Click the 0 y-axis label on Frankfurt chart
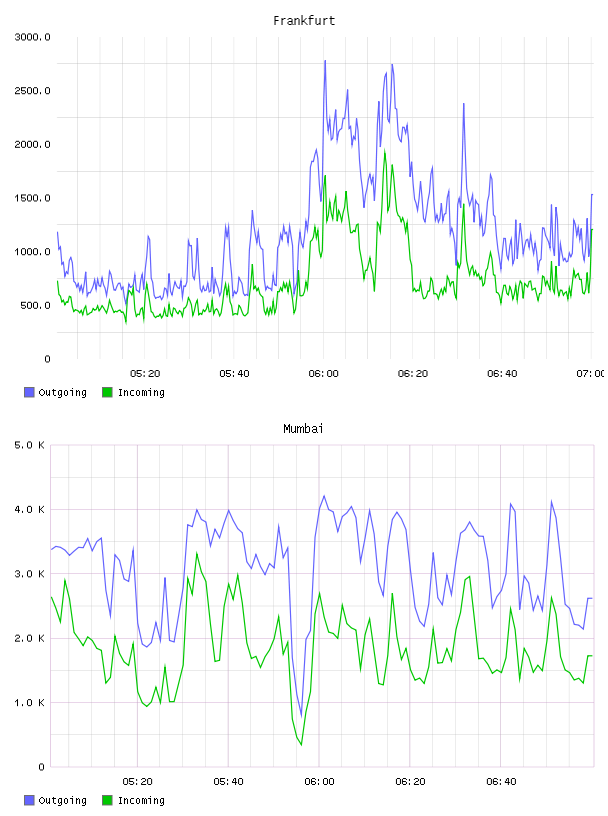 [x=47, y=359]
